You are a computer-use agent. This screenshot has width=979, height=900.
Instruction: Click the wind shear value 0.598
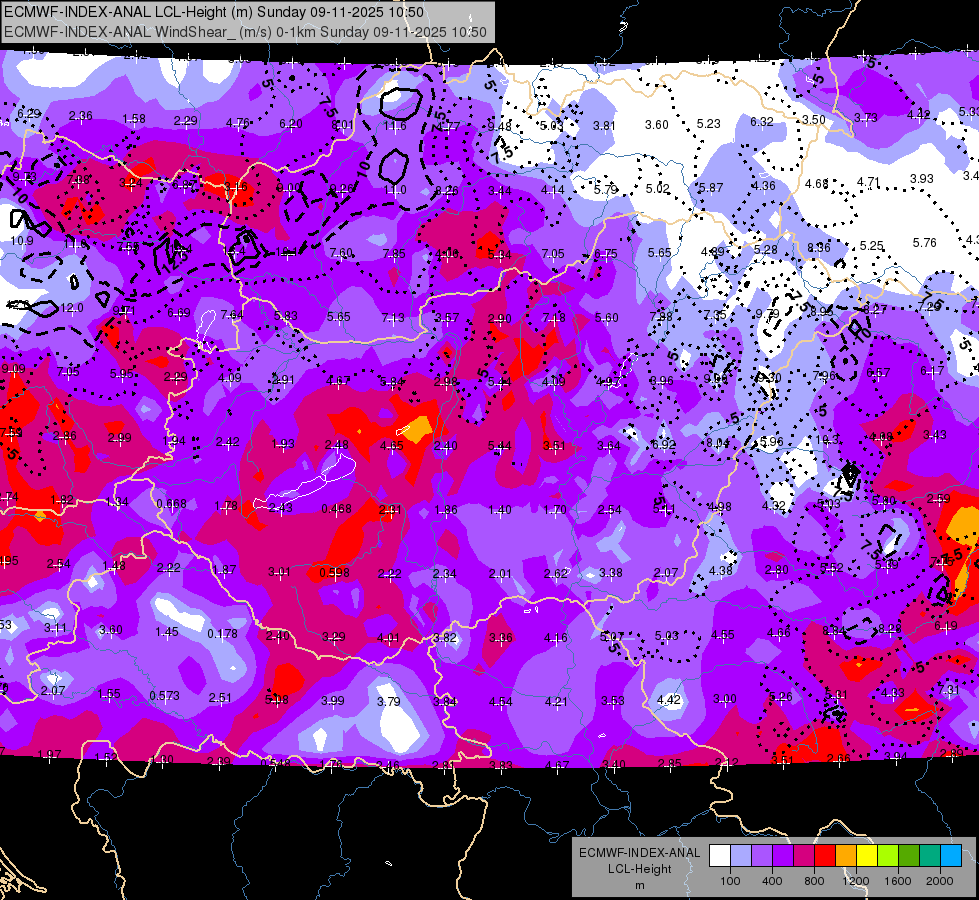[x=335, y=573]
